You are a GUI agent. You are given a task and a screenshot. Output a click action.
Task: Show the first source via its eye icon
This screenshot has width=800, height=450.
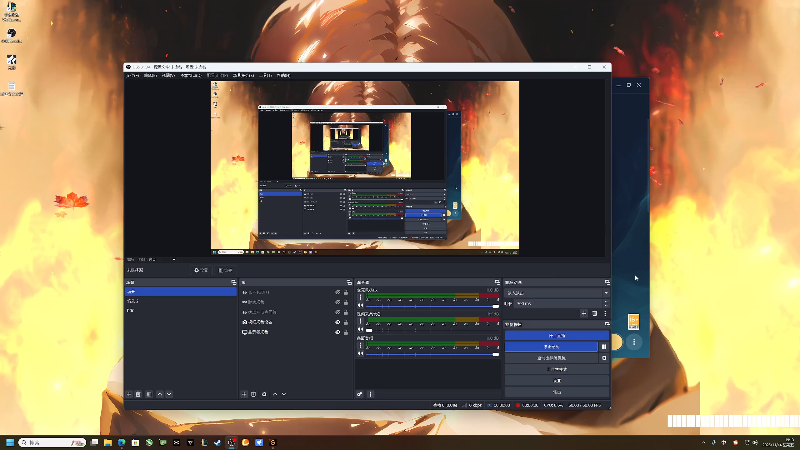(x=337, y=293)
